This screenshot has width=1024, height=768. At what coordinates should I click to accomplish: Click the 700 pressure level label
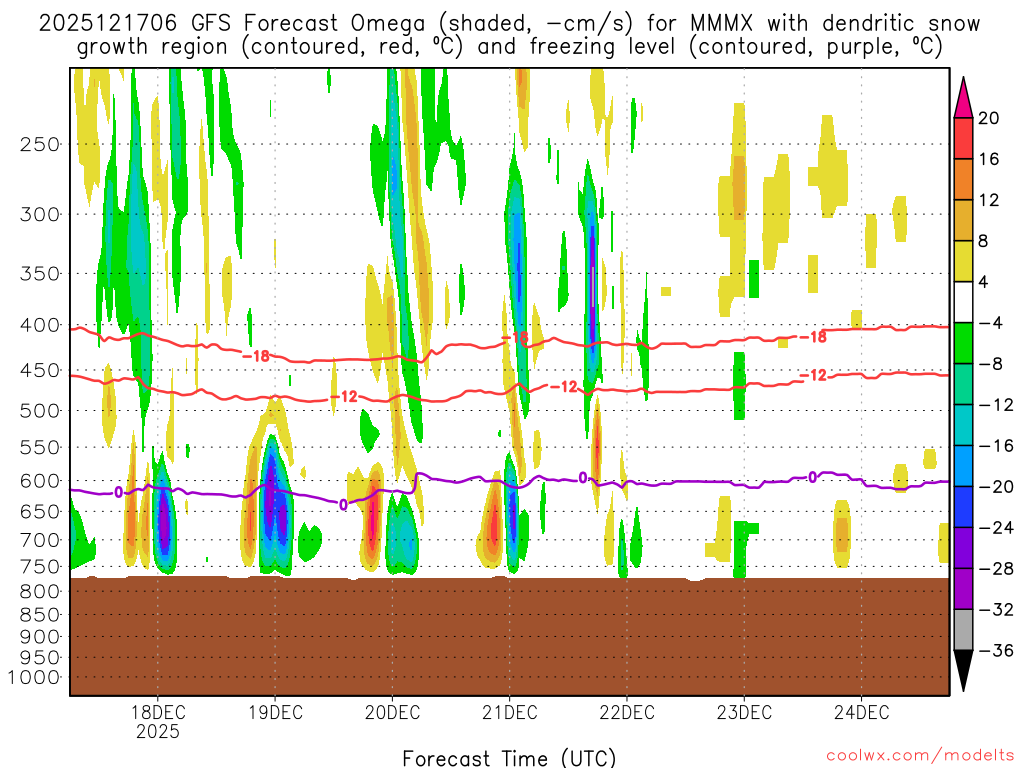point(41,540)
